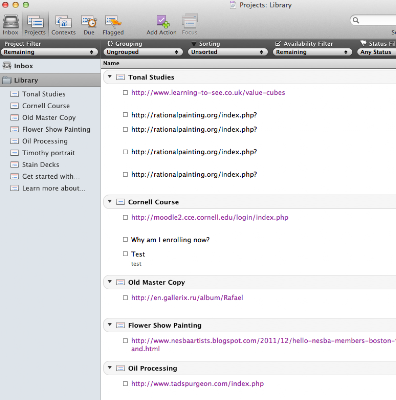
Task: Click project icon beside Cornell Course heading
Action: click(120, 202)
